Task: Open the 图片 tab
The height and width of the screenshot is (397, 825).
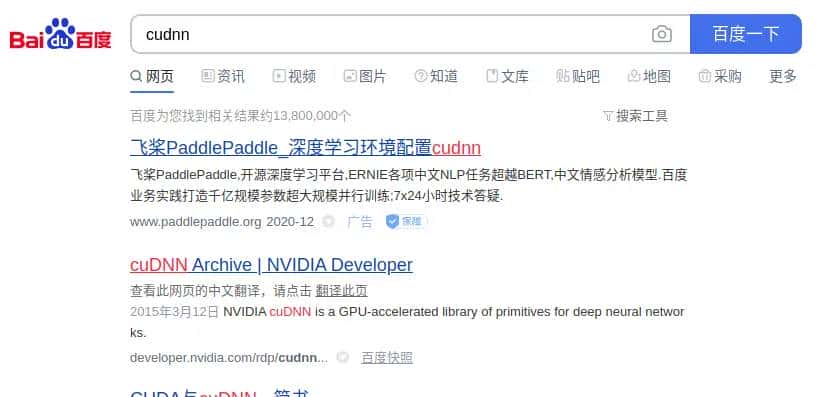Action: (x=365, y=77)
